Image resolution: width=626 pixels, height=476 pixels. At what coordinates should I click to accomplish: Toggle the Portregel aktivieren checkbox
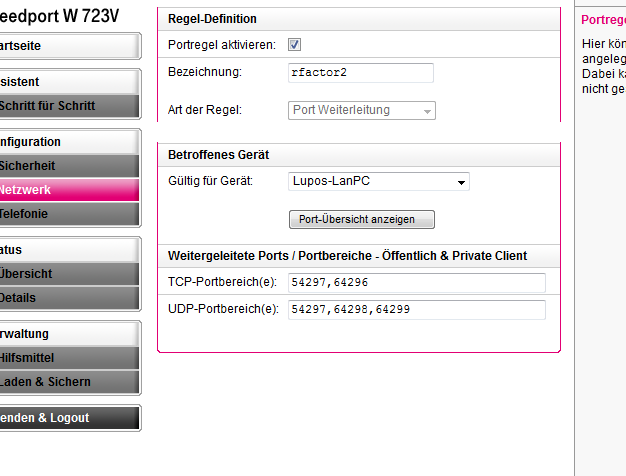tap(295, 45)
